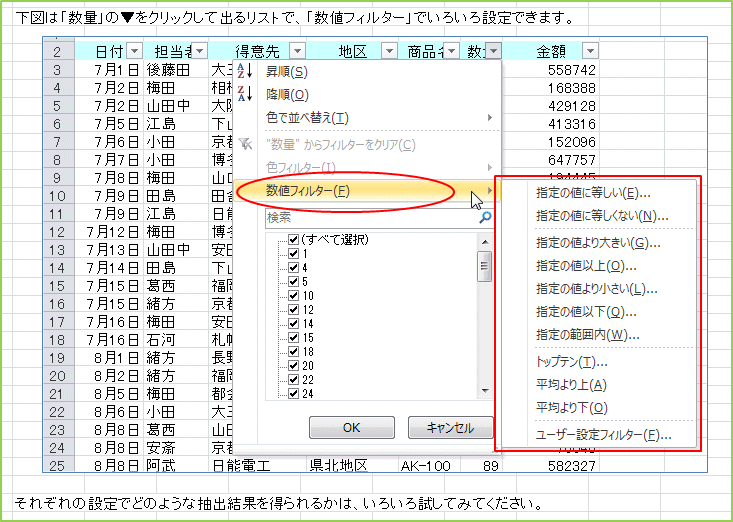Uncheck the checkbox for value 10

[294, 296]
